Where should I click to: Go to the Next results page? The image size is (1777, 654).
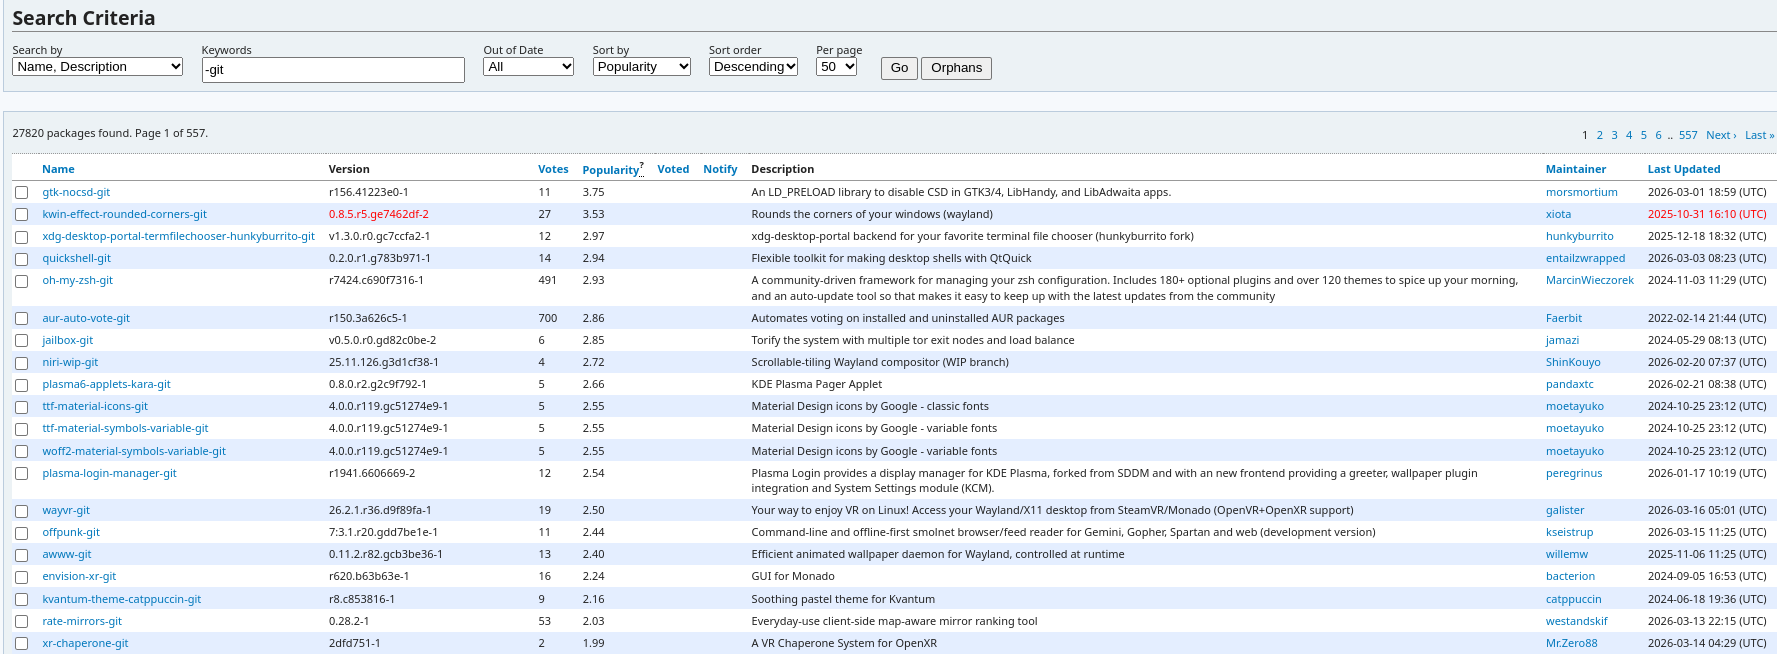tap(1720, 136)
